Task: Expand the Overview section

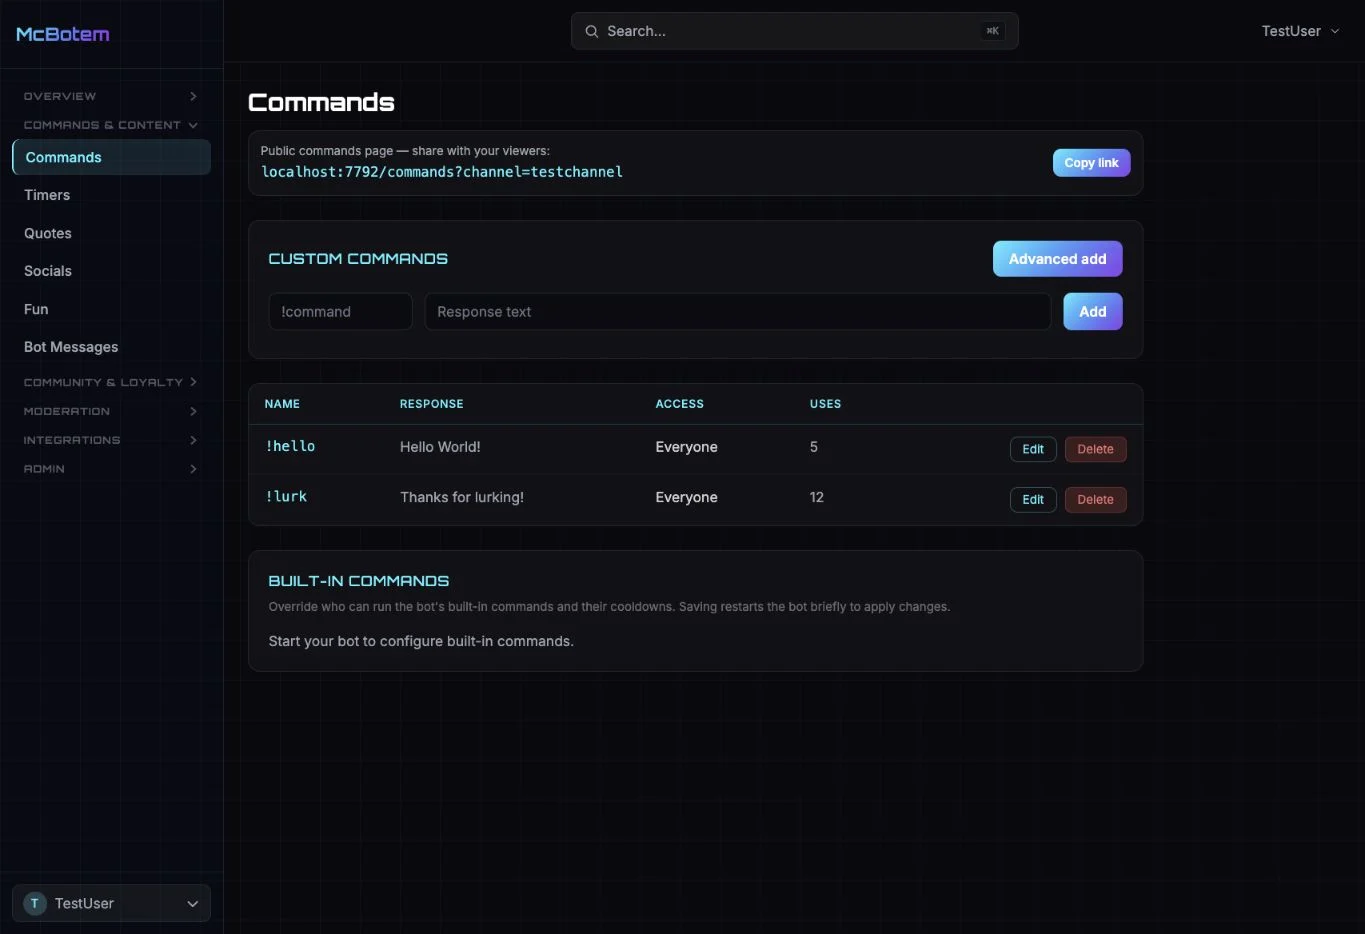Action: point(111,96)
